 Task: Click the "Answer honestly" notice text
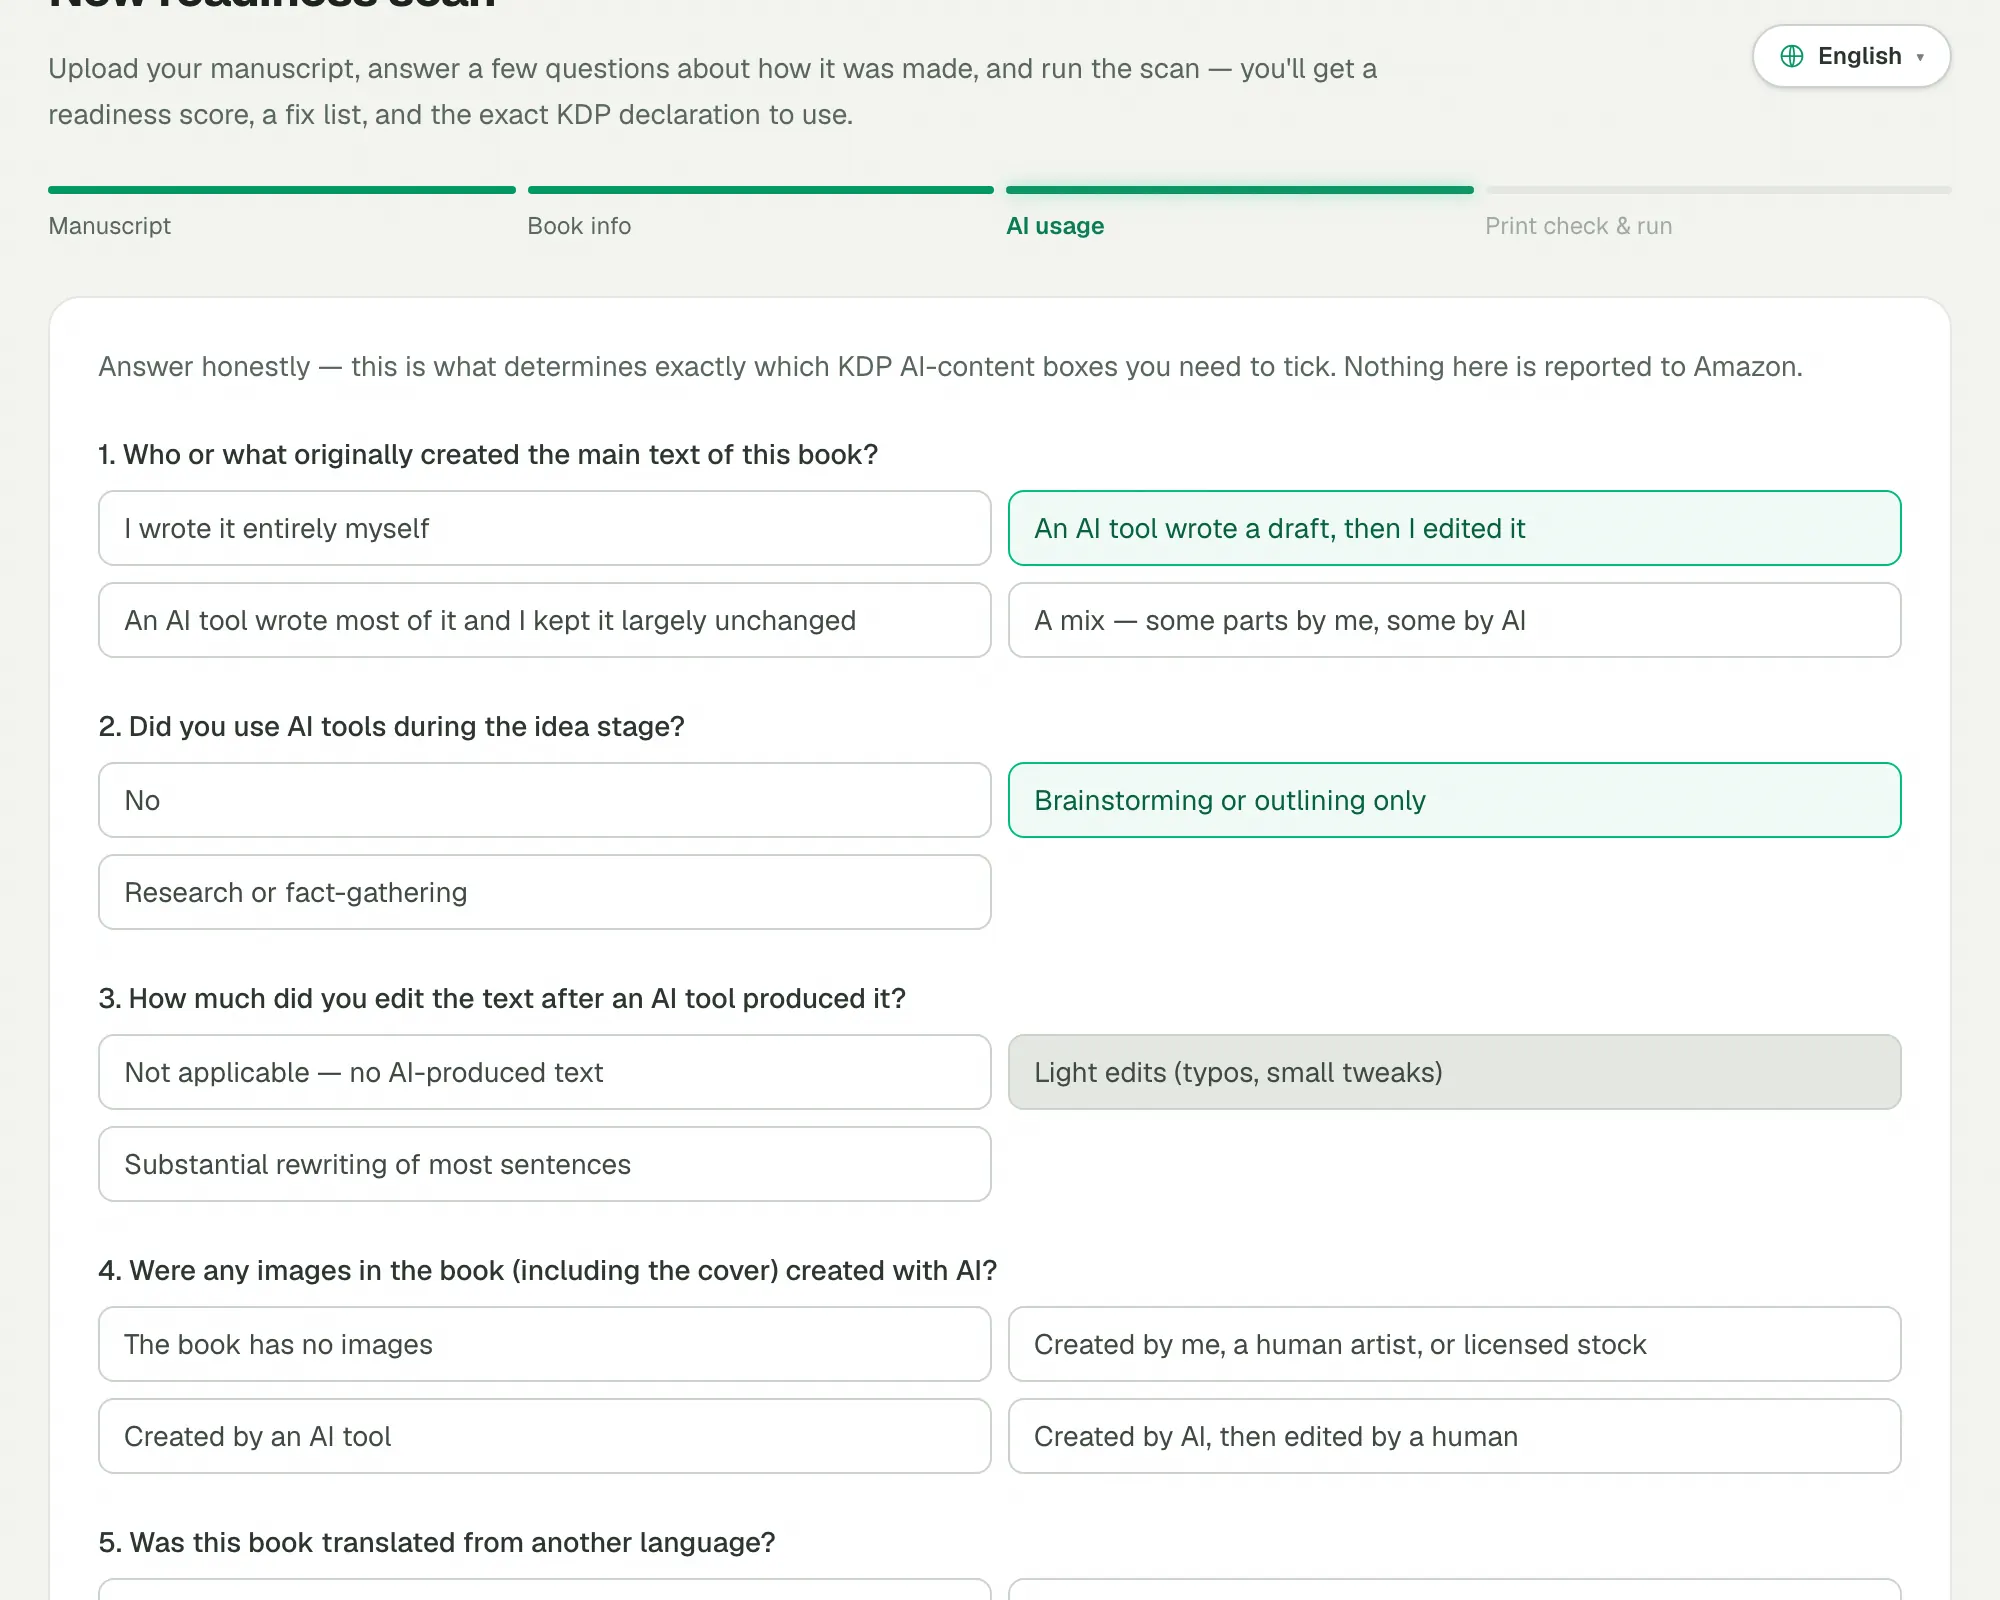point(950,367)
